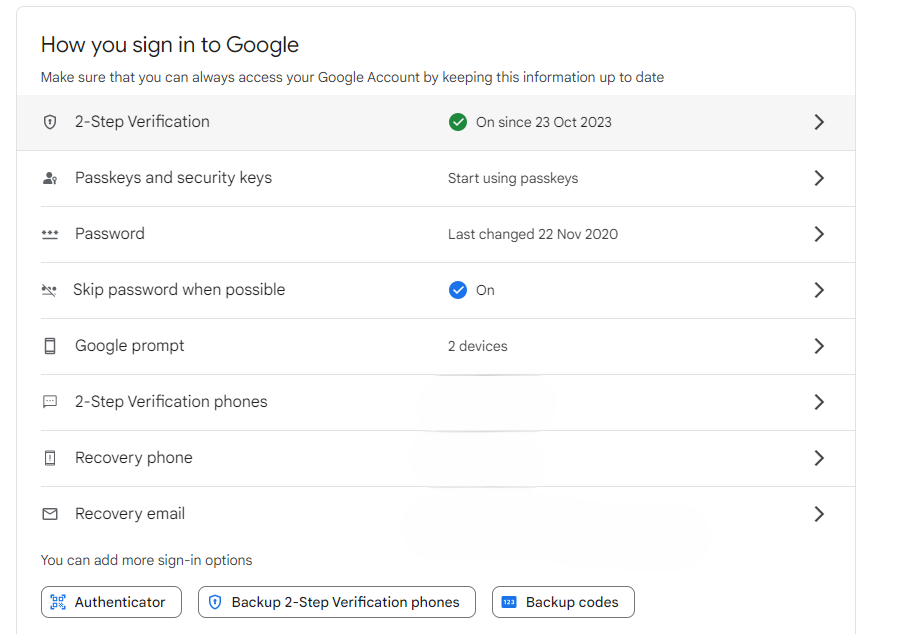918x634 pixels.
Task: Expand 2-Step Verification row with its chevron
Action: click(819, 122)
